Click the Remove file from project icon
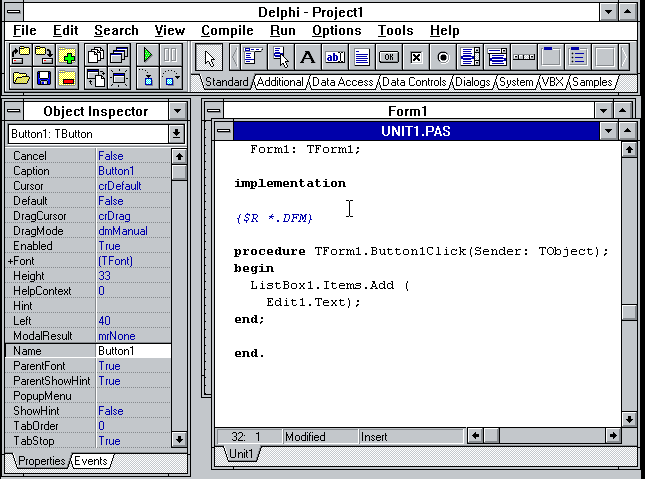 coord(67,78)
